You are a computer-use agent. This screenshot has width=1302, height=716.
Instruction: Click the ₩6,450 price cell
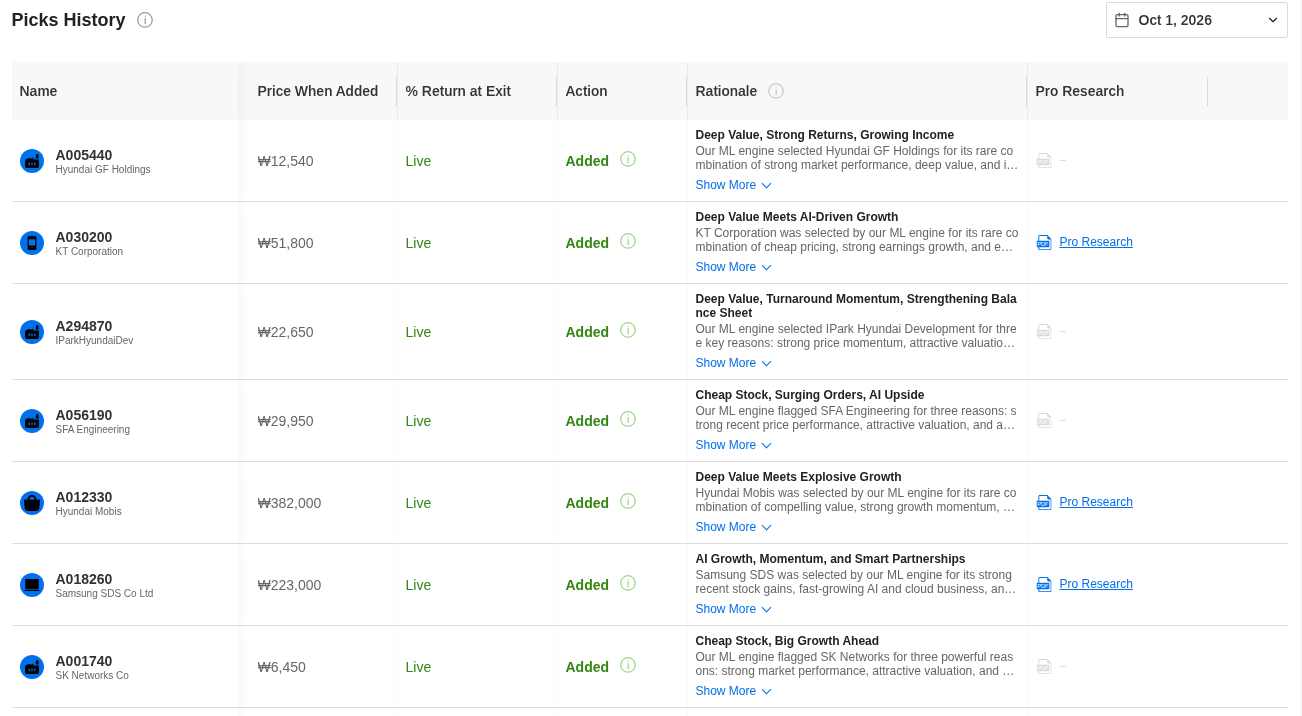click(x=281, y=667)
